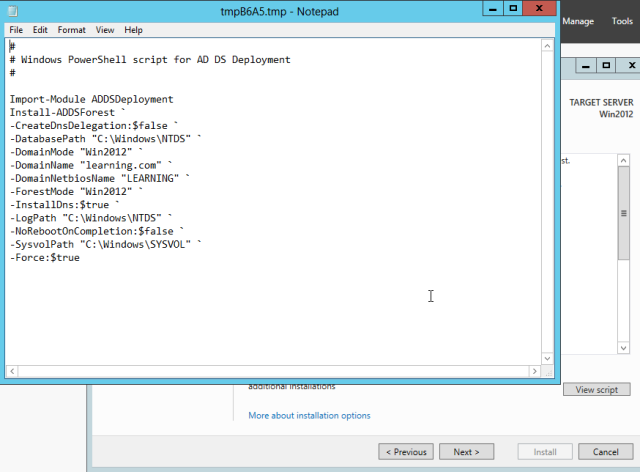This screenshot has width=640, height=472.
Task: Click the -DomainNetbiosName "LEARNING" line
Action: pos(100,178)
